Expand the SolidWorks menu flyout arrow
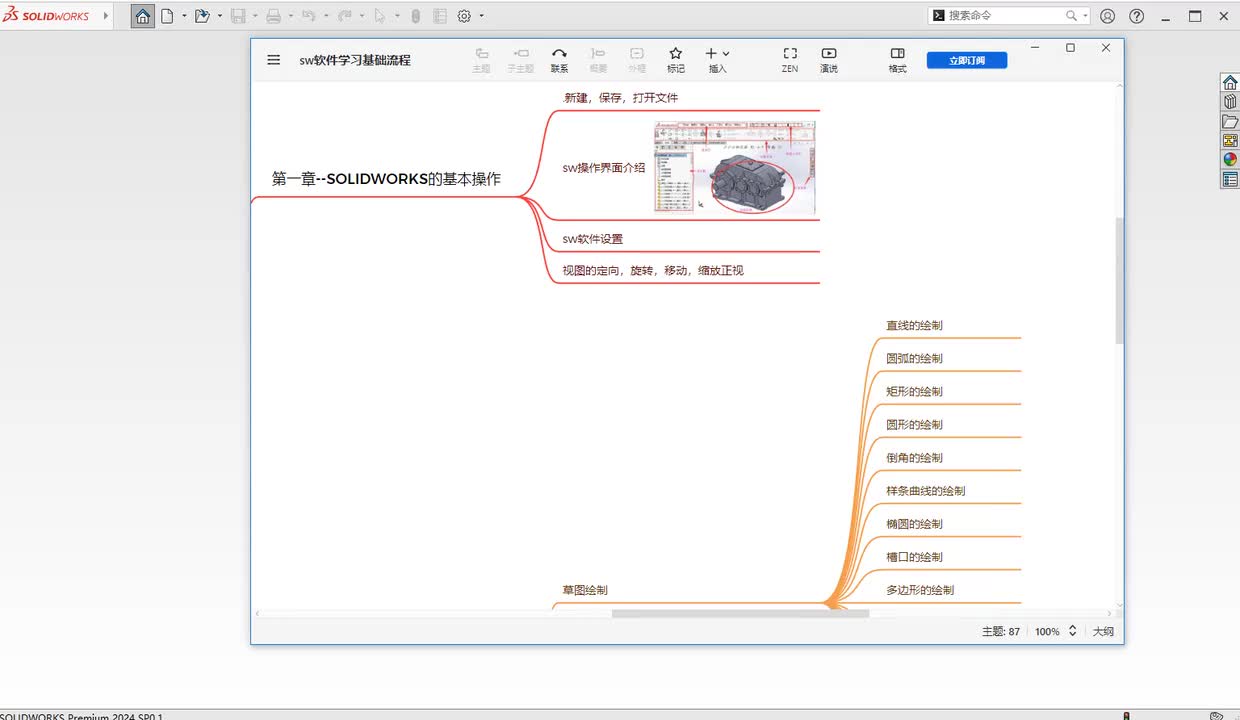The height and width of the screenshot is (720, 1240). tap(106, 16)
